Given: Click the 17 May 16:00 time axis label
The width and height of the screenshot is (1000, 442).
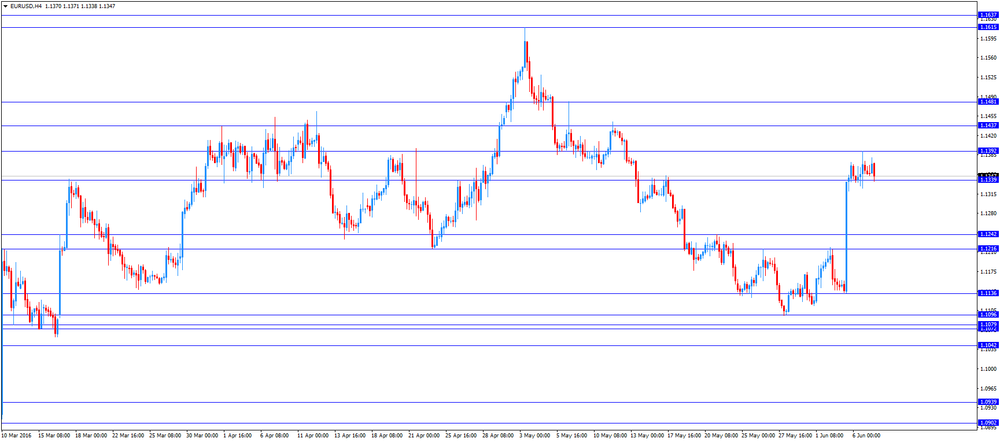Looking at the screenshot, I should point(683,437).
